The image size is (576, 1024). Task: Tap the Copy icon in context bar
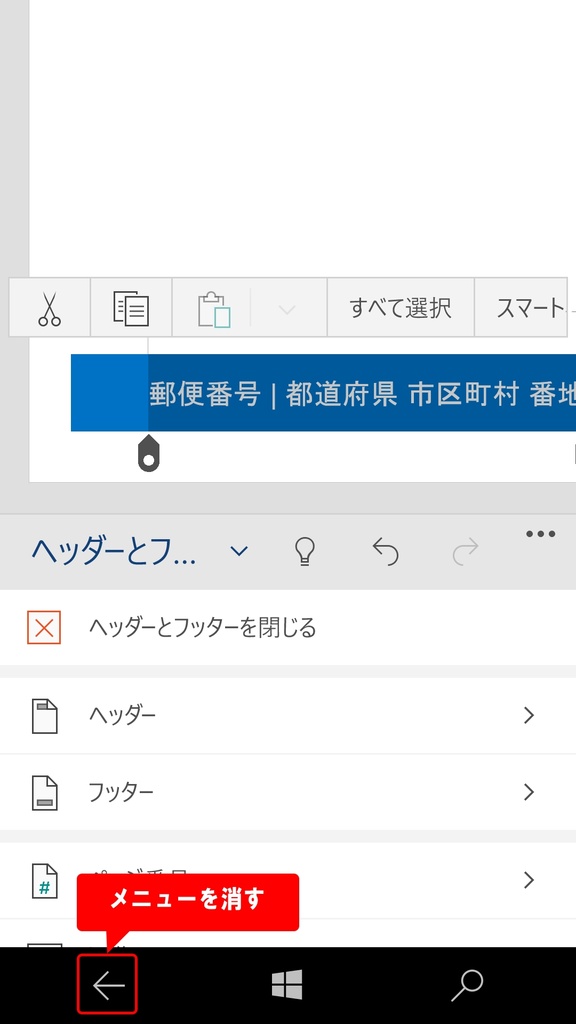(x=131, y=308)
